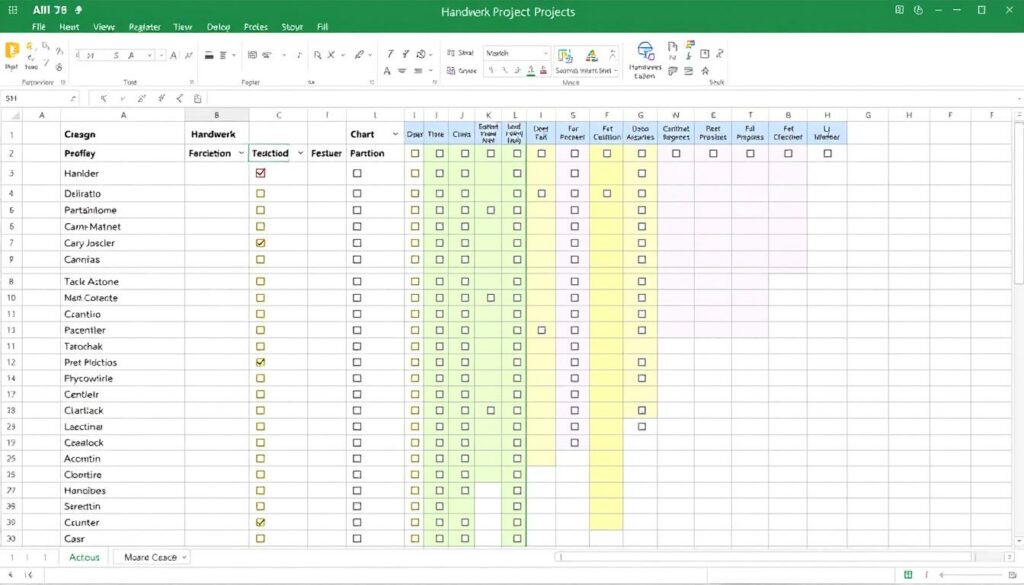Click the left angle bracket icon in the formula bar

pos(180,99)
